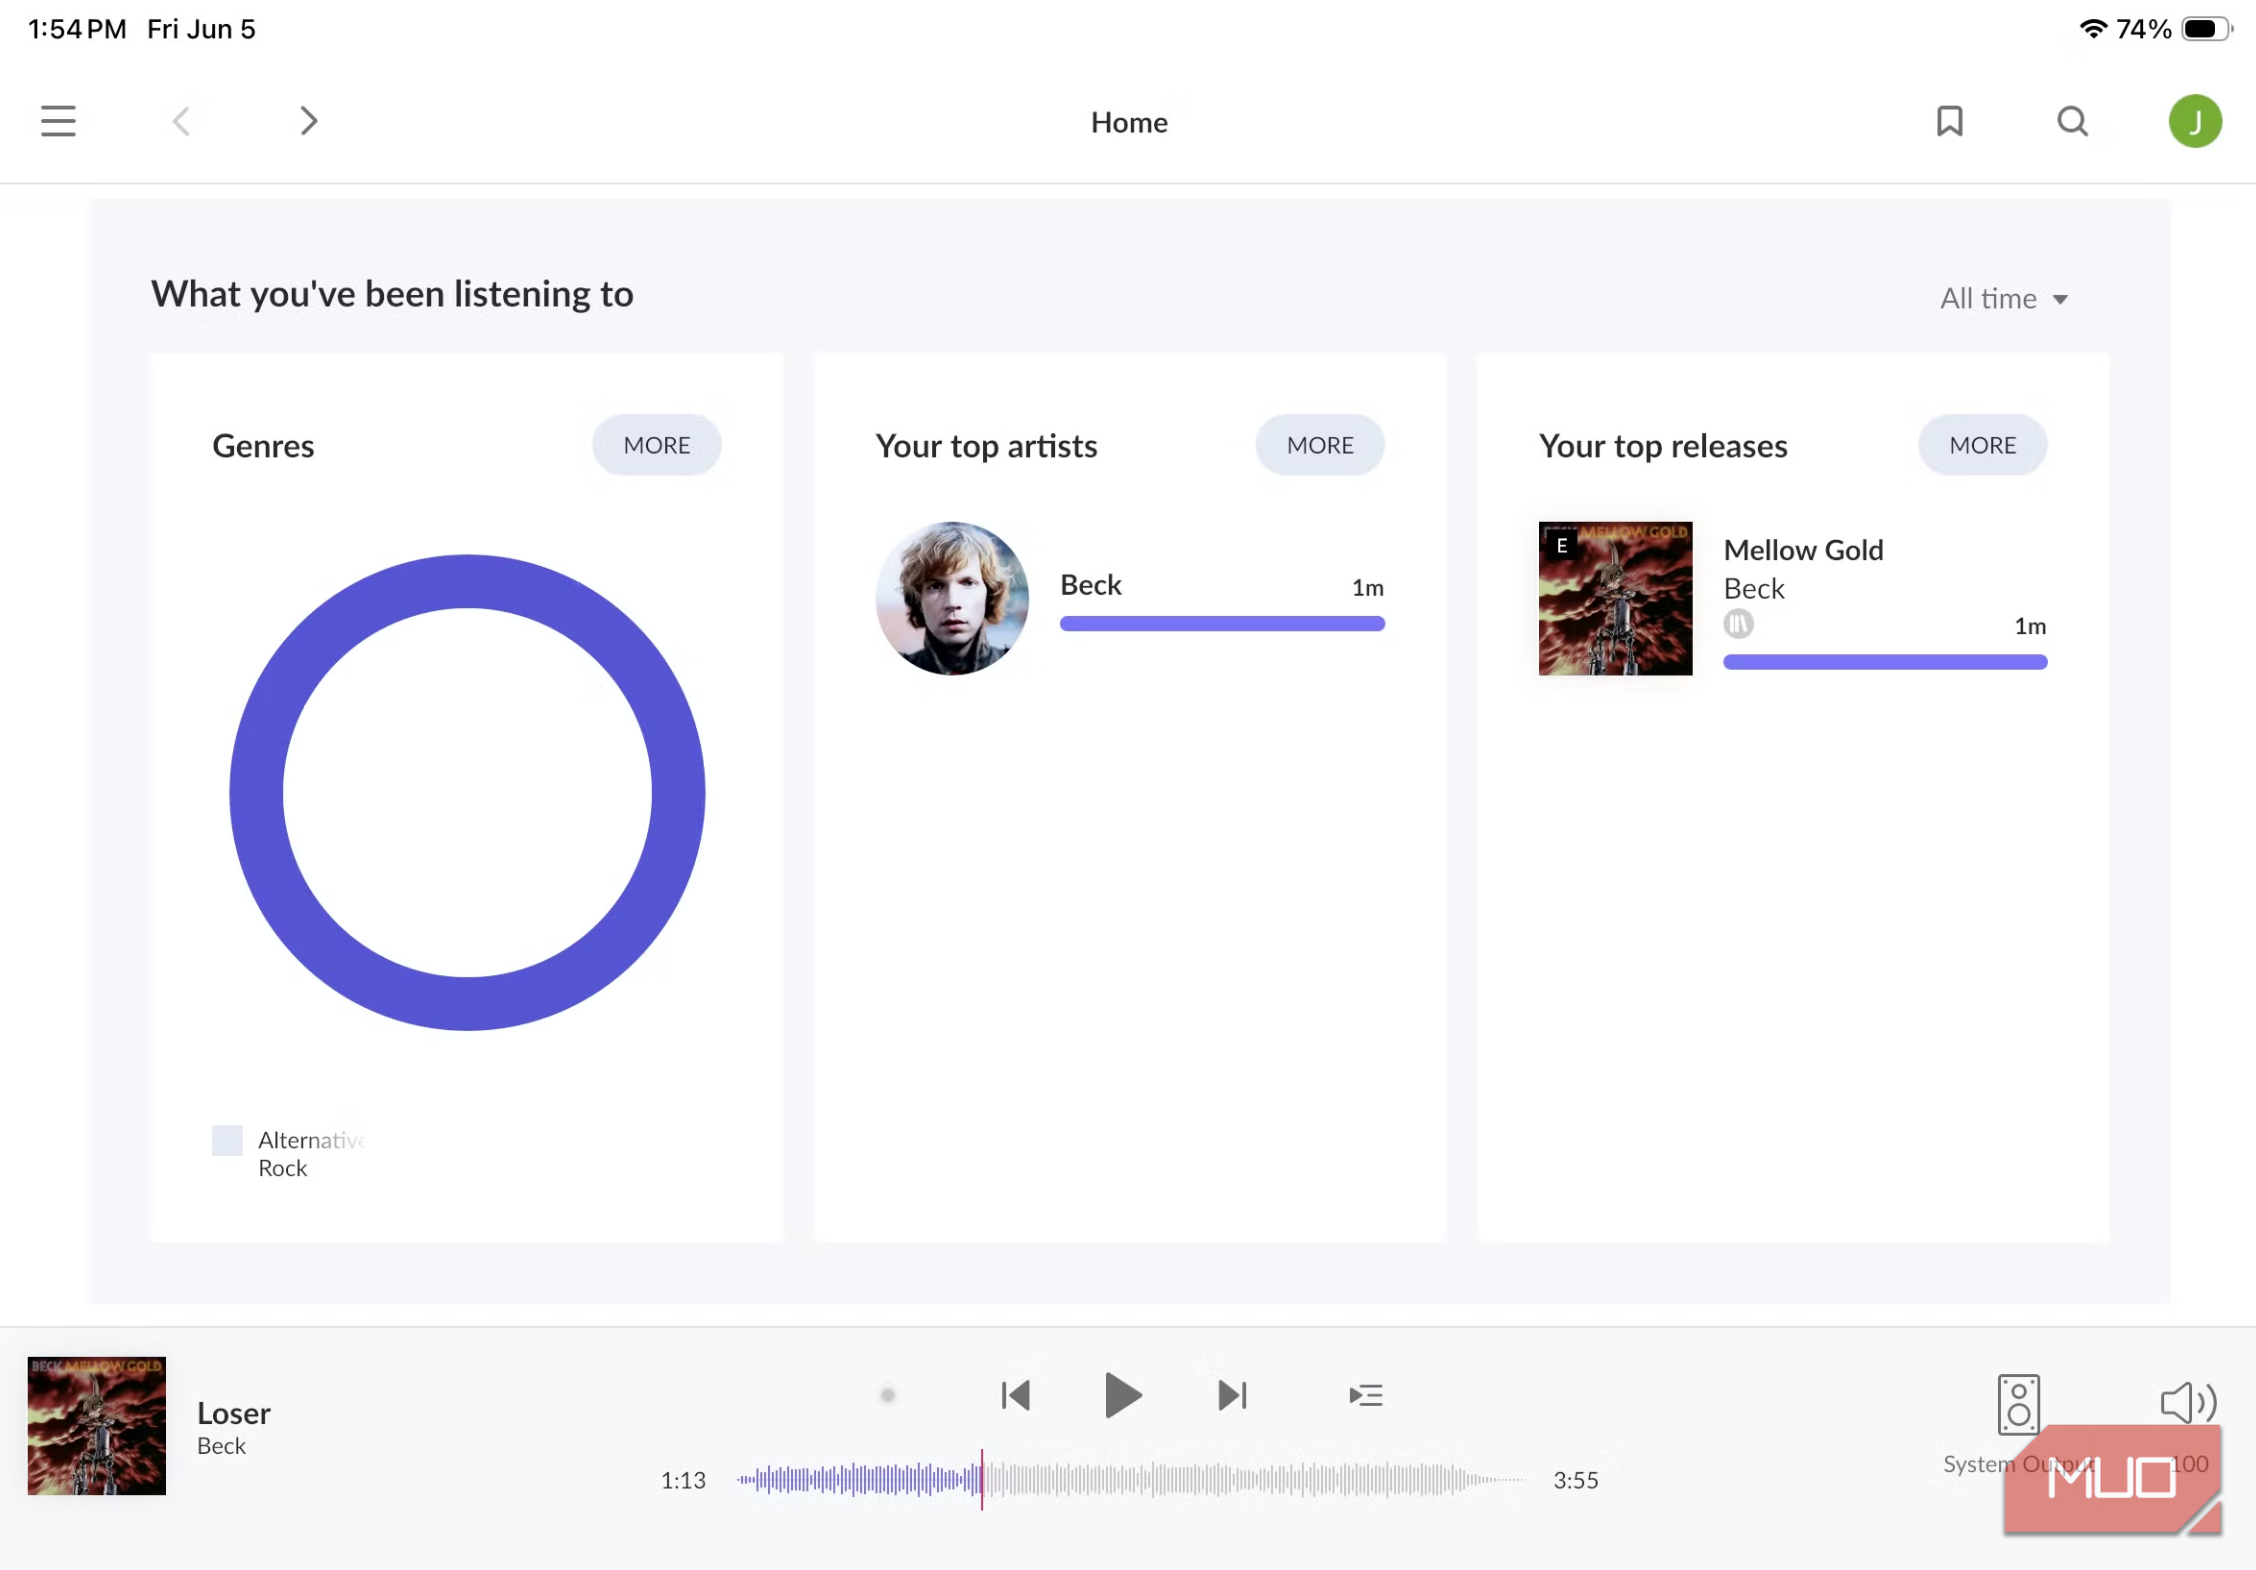This screenshot has width=2256, height=1570.
Task: Tap the 1:54 PM clock
Action: pos(77,28)
